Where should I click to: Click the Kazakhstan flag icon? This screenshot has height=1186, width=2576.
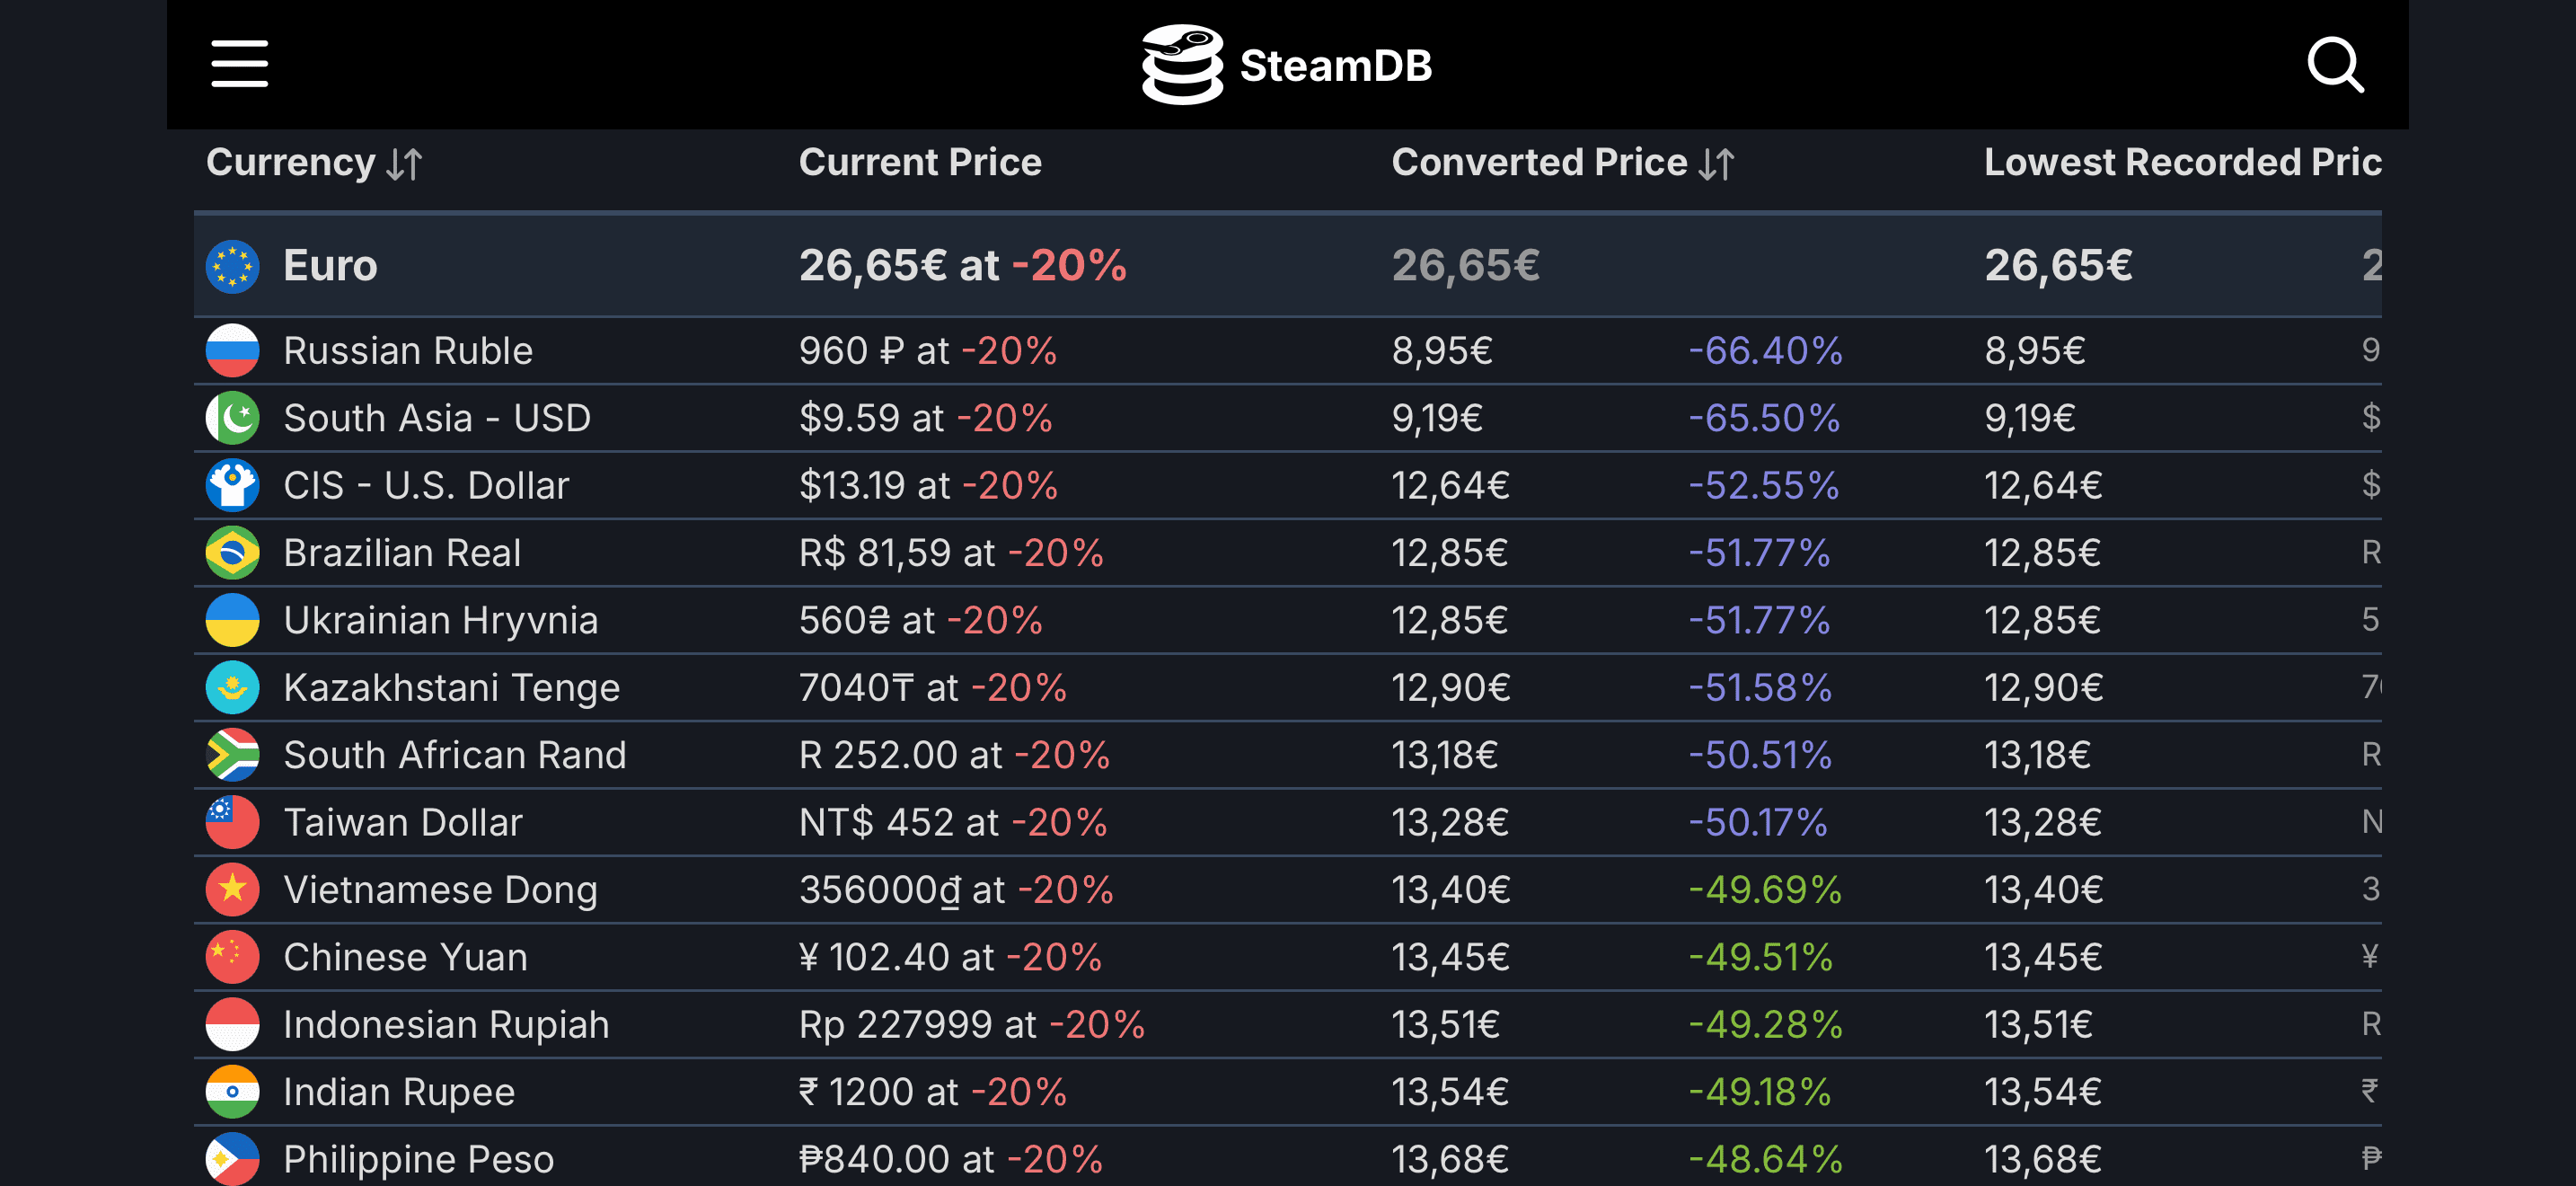coord(232,688)
